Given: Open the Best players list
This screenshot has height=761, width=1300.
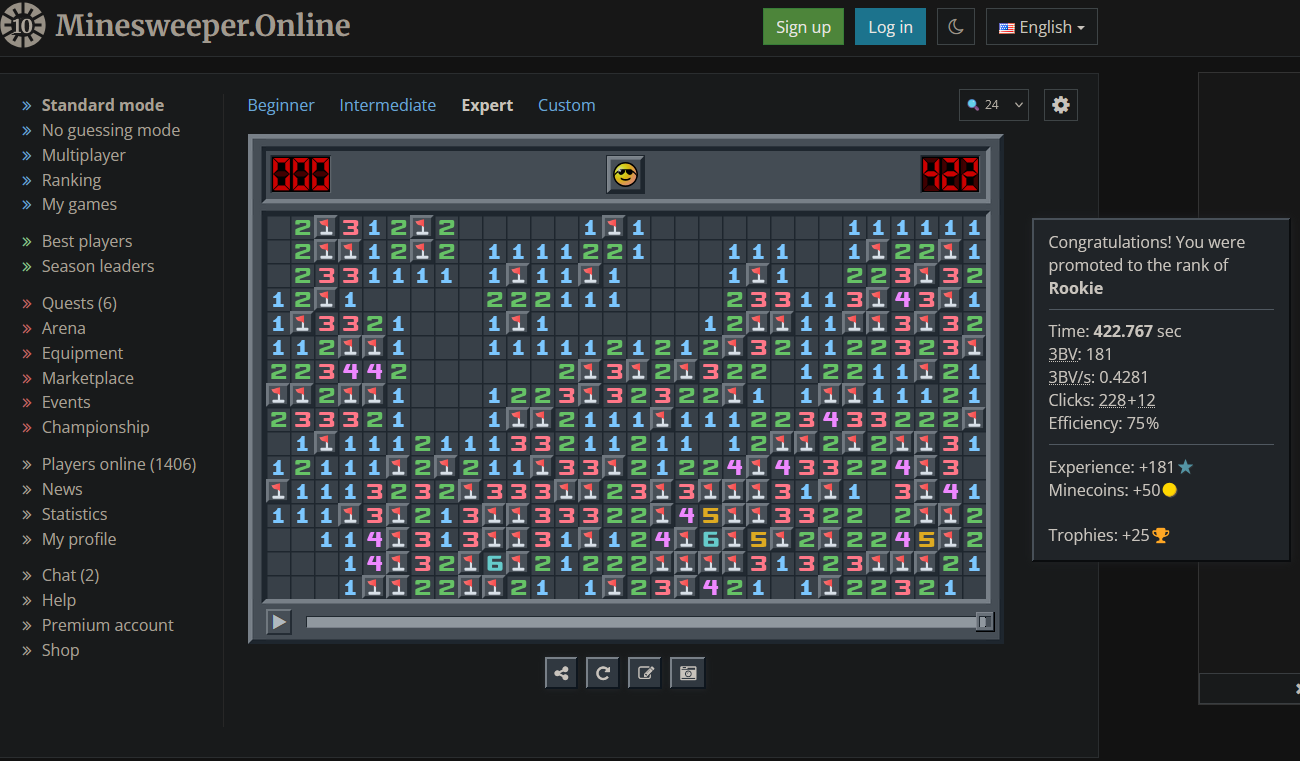Looking at the screenshot, I should tap(87, 241).
